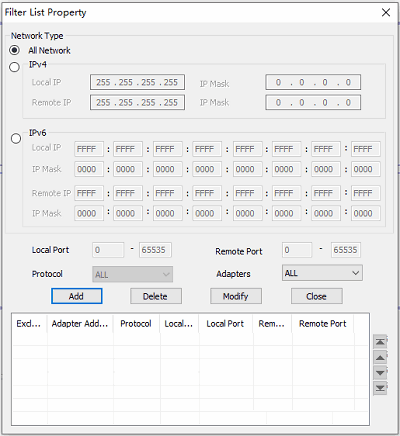Click the Remote Port column header
This screenshot has width=400, height=436.
coord(323,324)
